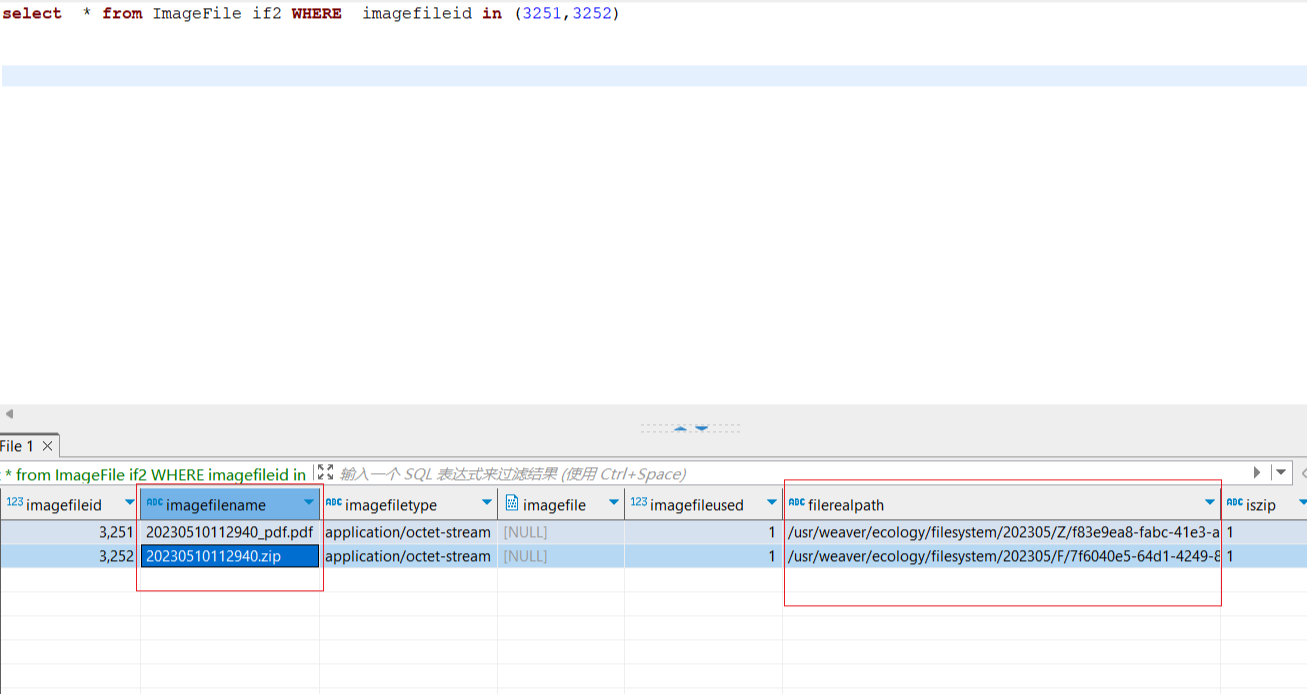The width and height of the screenshot is (1307, 694).
Task: Open imagefileused column filter dropdown
Action: [x=772, y=503]
